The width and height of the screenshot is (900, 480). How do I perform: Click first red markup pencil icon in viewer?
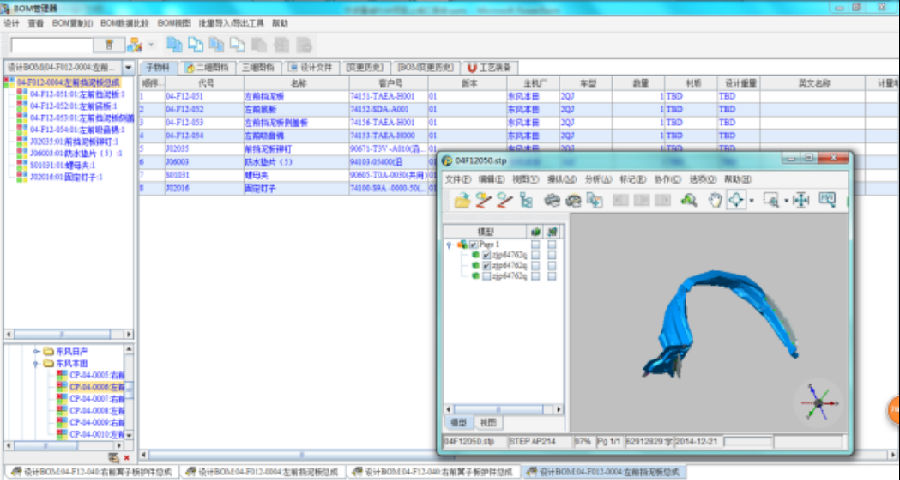point(484,200)
